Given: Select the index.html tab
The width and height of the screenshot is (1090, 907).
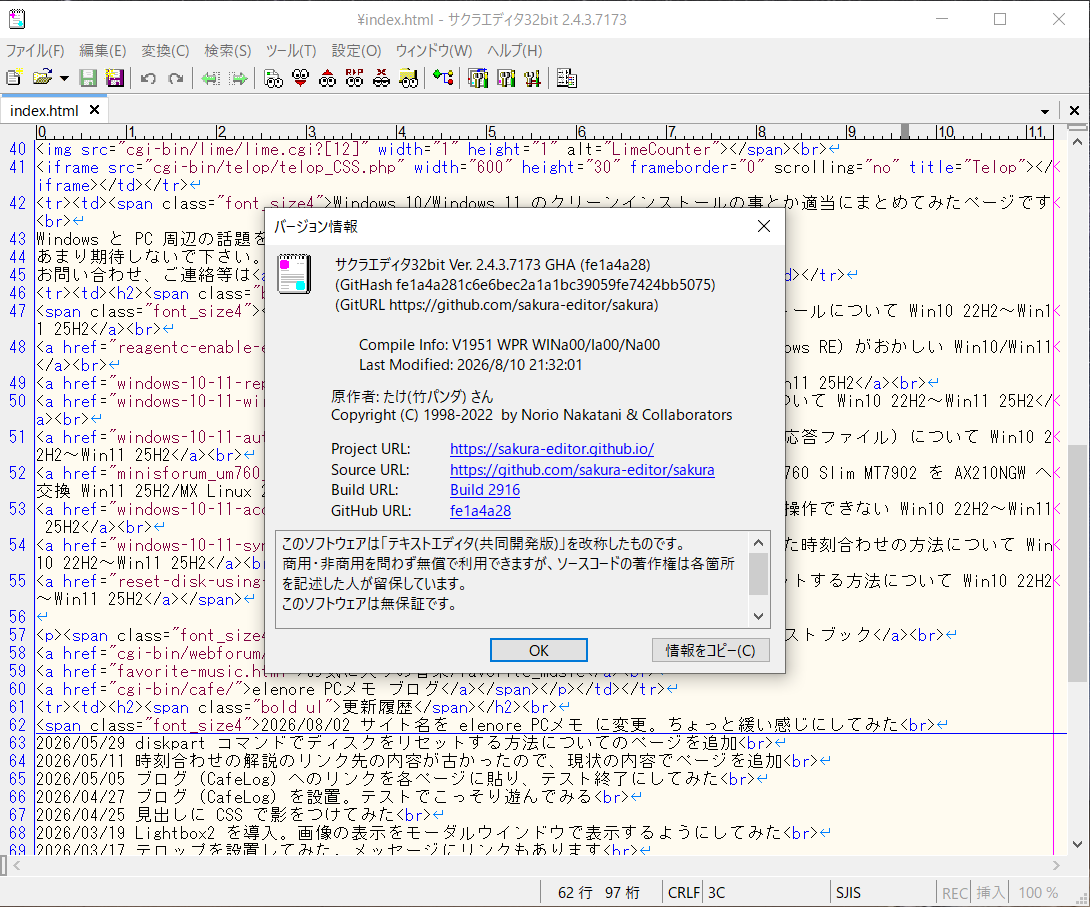Looking at the screenshot, I should pyautogui.click(x=44, y=111).
